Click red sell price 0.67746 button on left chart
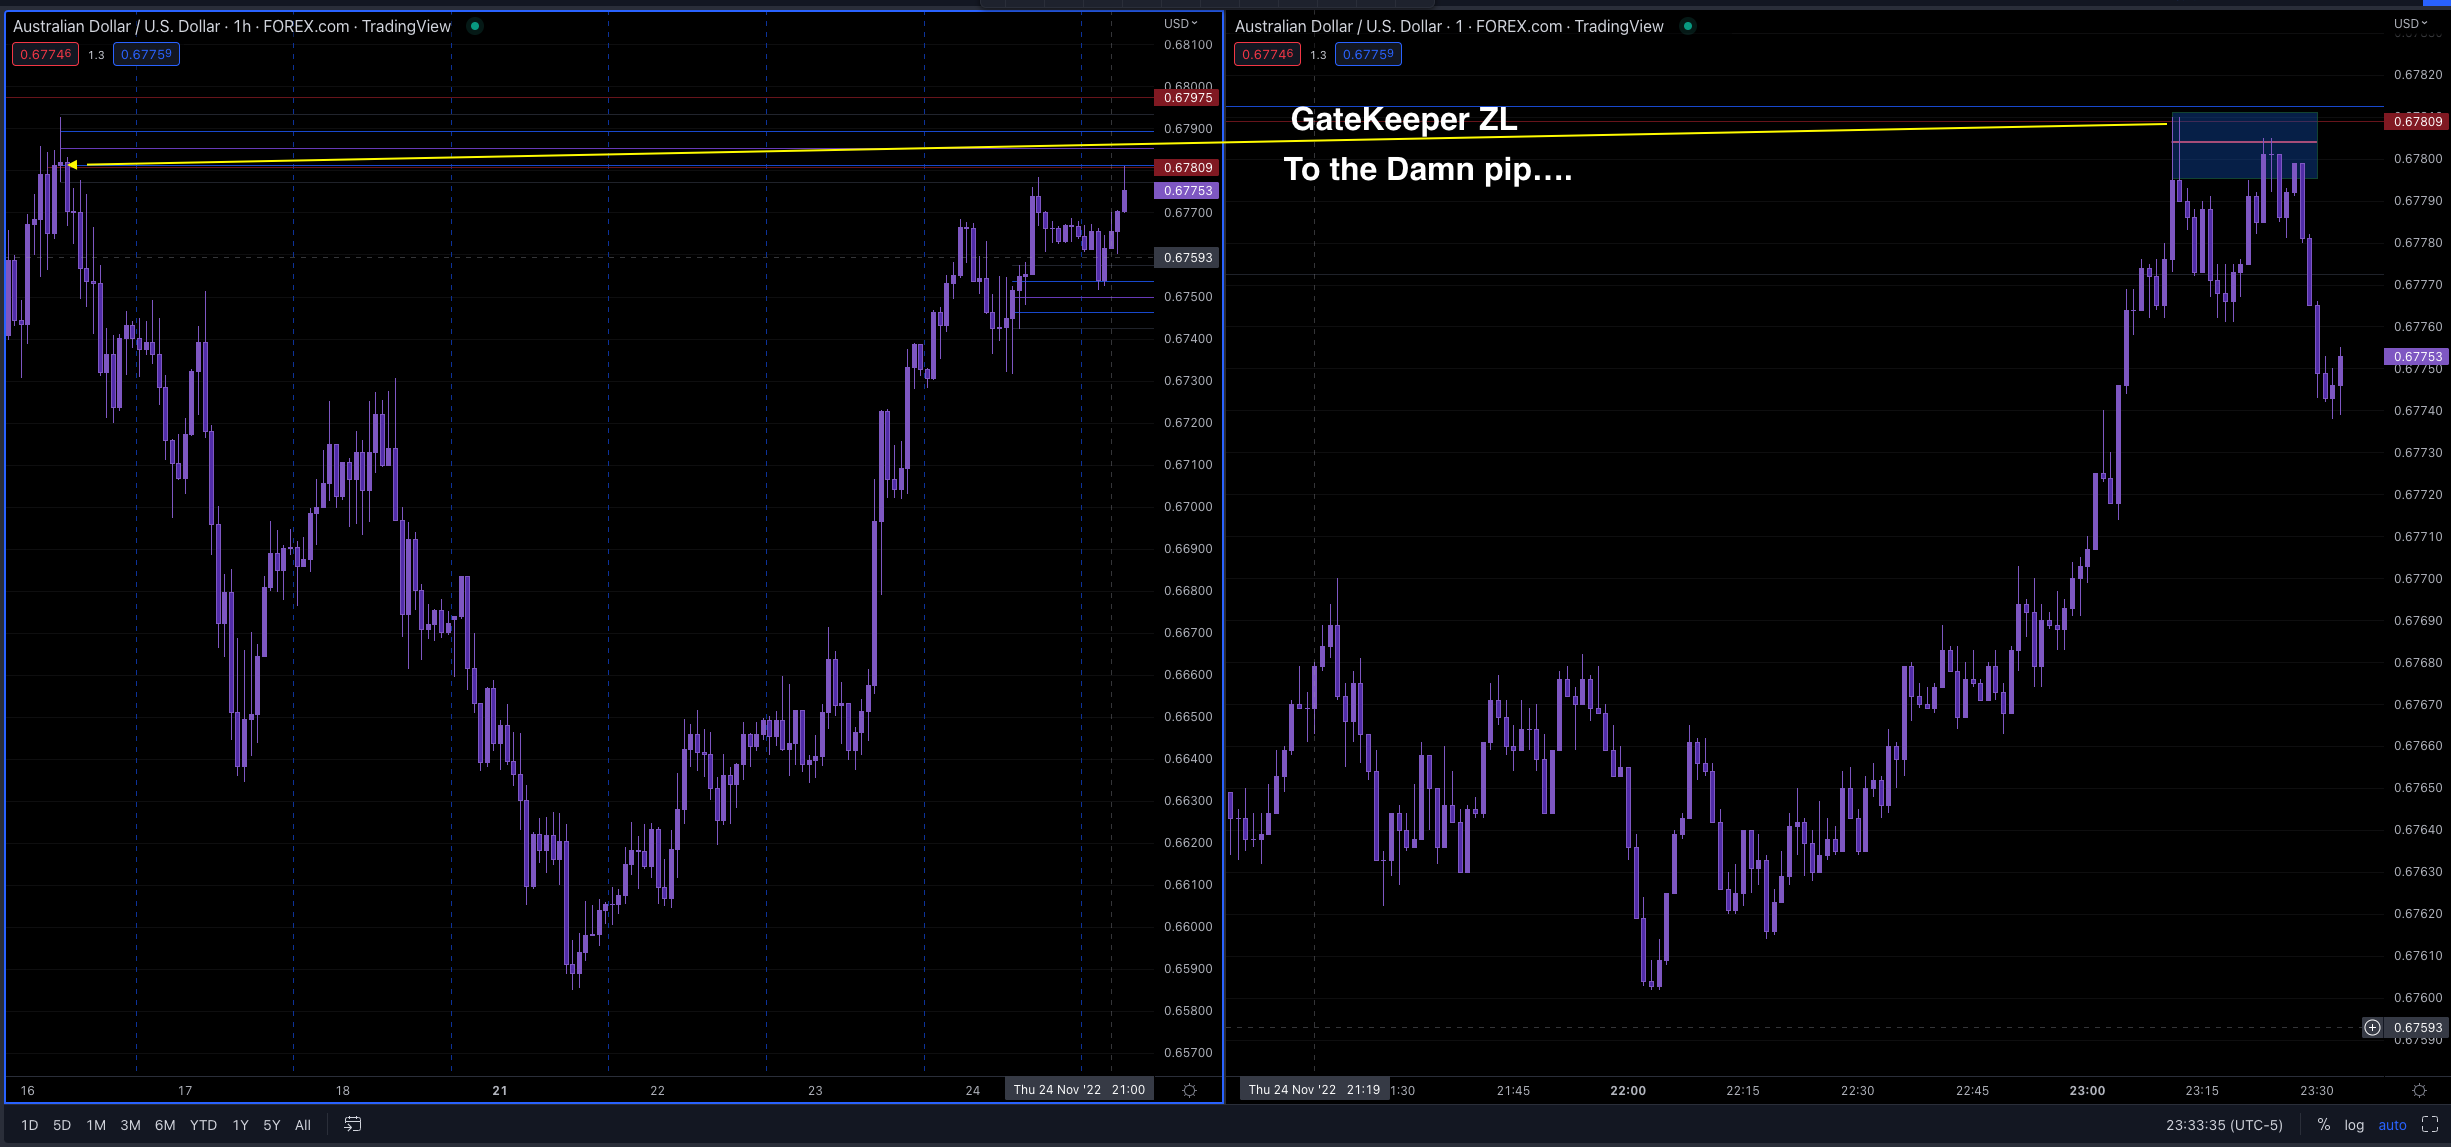The width and height of the screenshot is (2451, 1147). point(45,54)
